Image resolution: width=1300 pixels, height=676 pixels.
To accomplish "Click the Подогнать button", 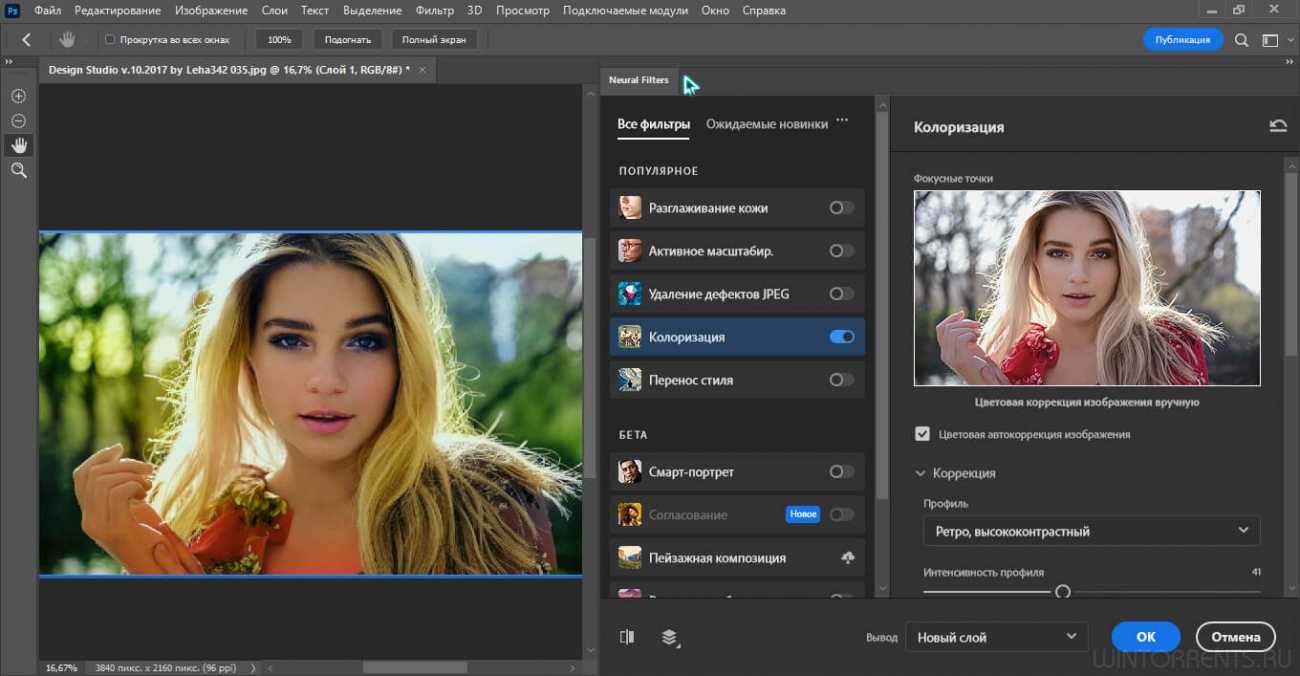I will click(x=348, y=40).
